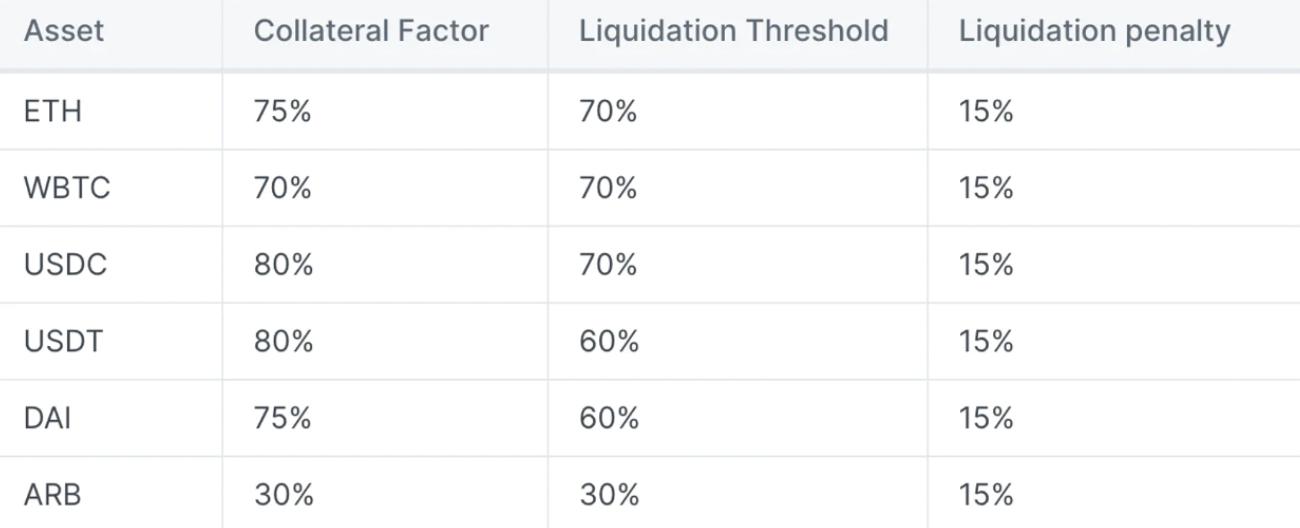Viewport: 1300px width, 528px height.
Task: Click USDT's 60% Liquidation Threshold value
Action: [608, 342]
